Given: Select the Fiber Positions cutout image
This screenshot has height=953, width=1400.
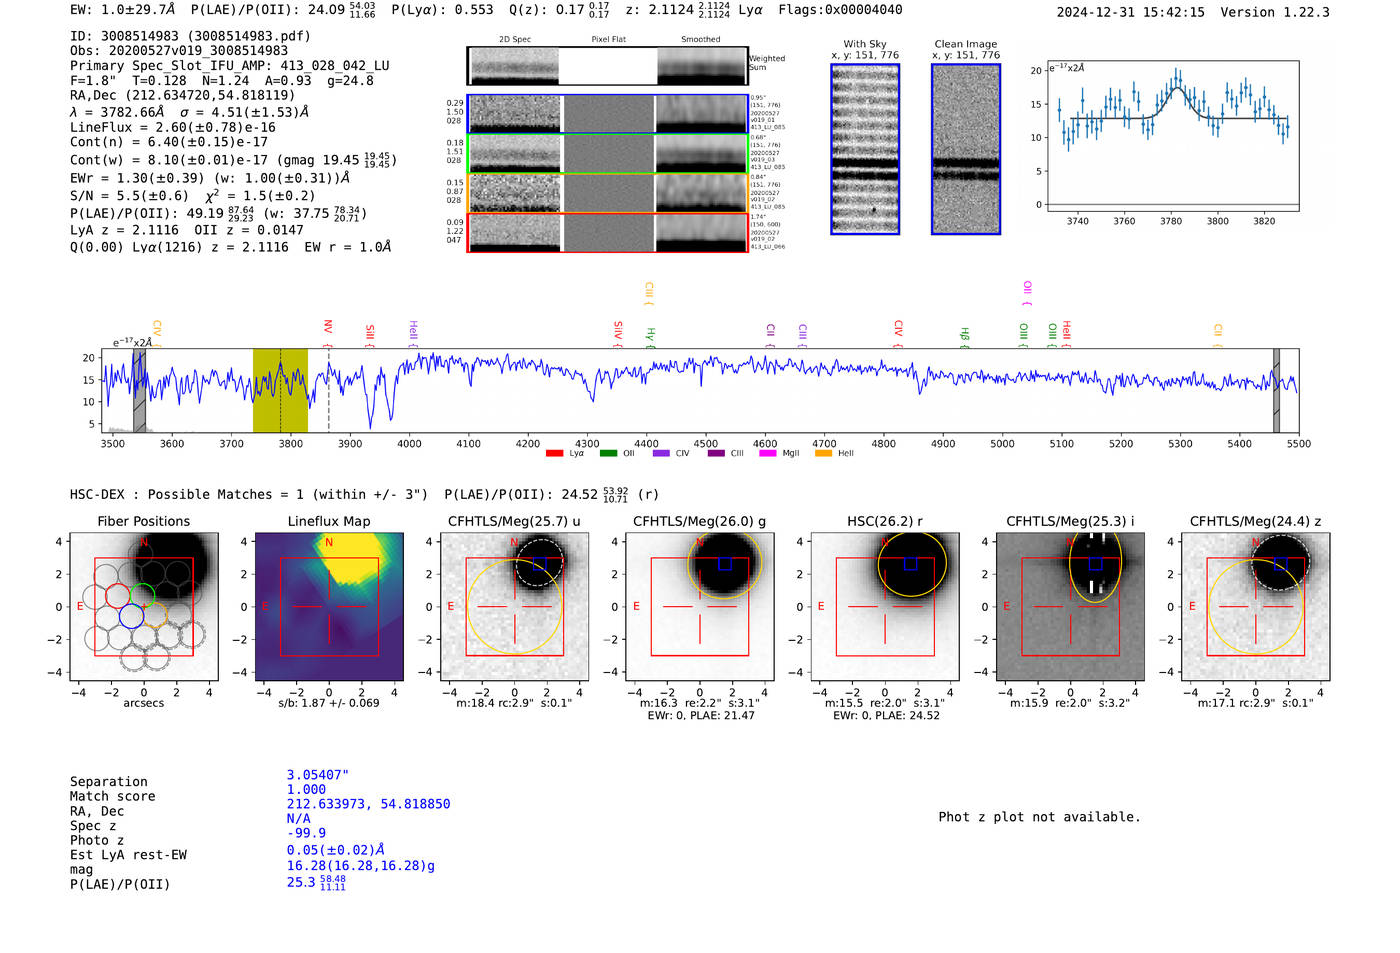Looking at the screenshot, I should [x=144, y=606].
